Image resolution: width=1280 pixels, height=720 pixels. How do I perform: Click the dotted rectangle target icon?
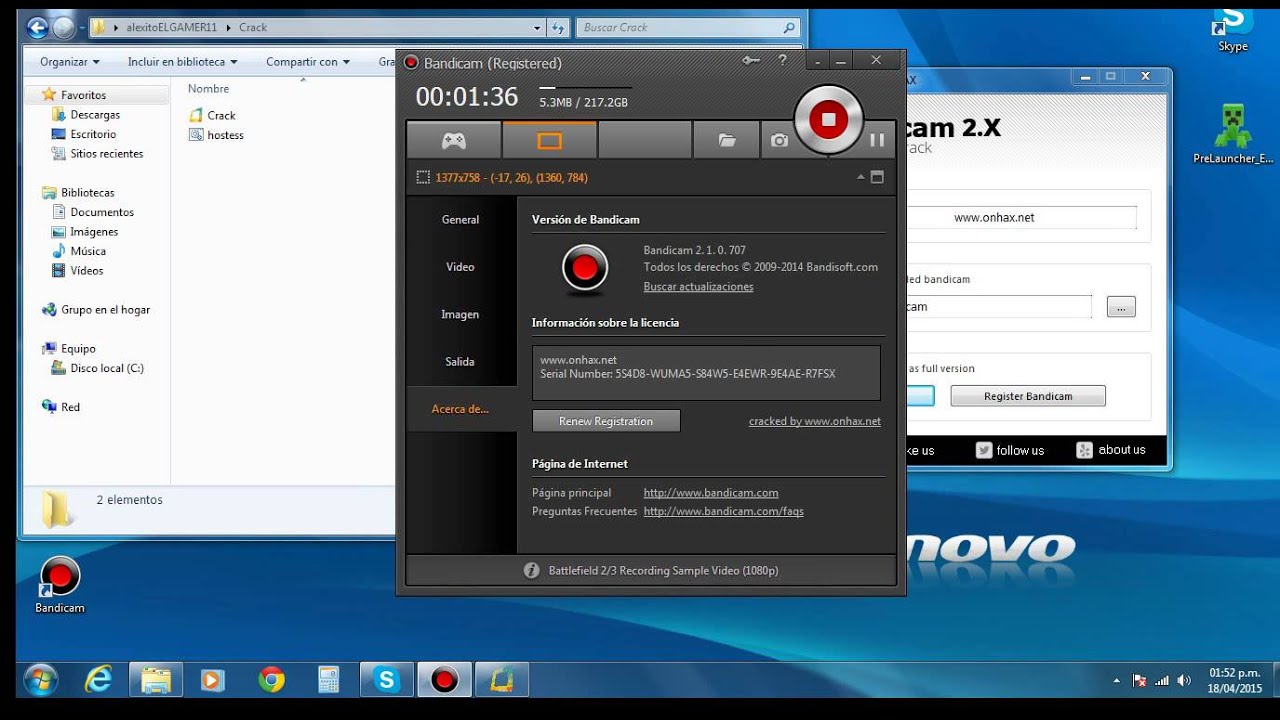point(423,177)
